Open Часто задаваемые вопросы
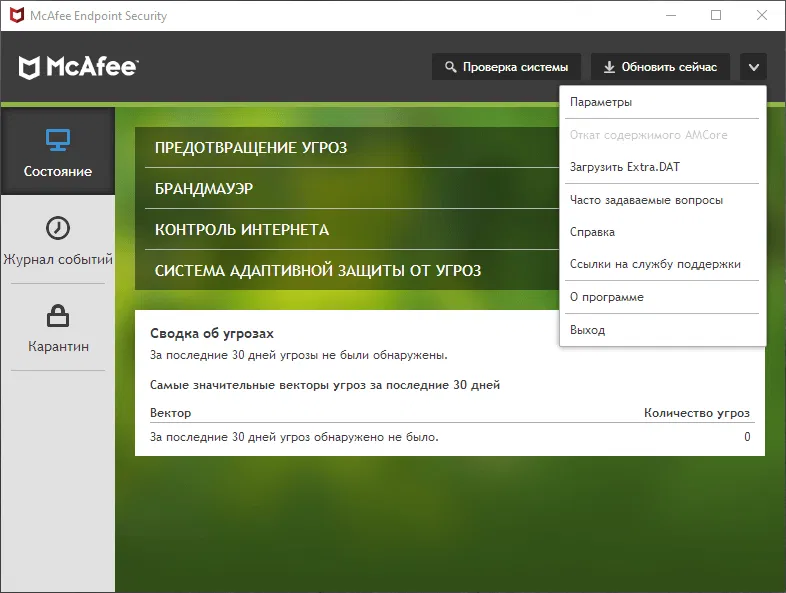786x593 pixels. [x=662, y=200]
